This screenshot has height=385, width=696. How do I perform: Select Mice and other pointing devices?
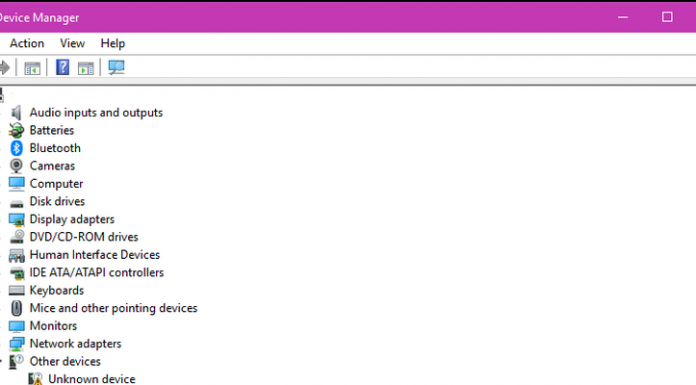[114, 308]
